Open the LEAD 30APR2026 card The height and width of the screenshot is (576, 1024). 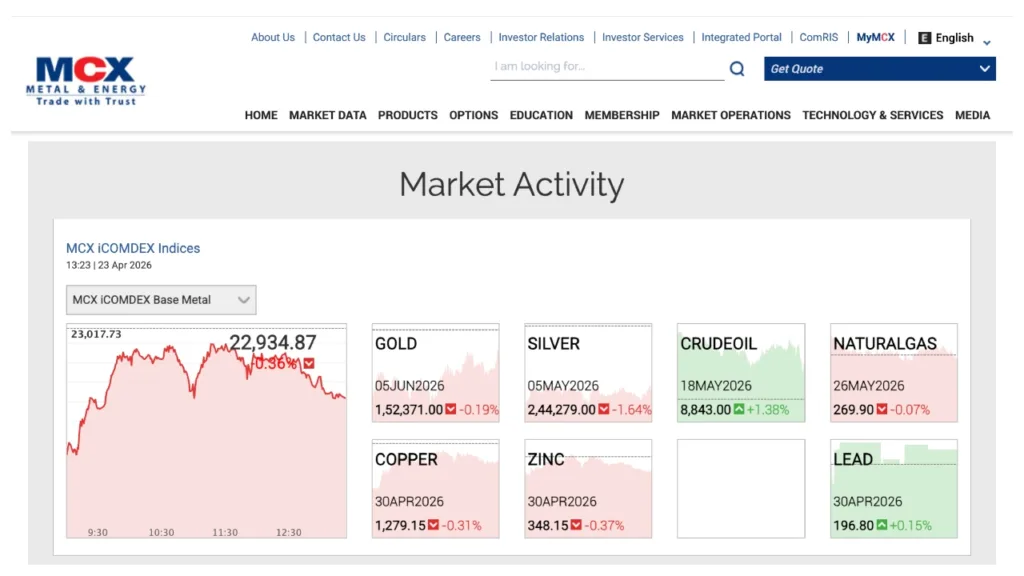pos(893,488)
